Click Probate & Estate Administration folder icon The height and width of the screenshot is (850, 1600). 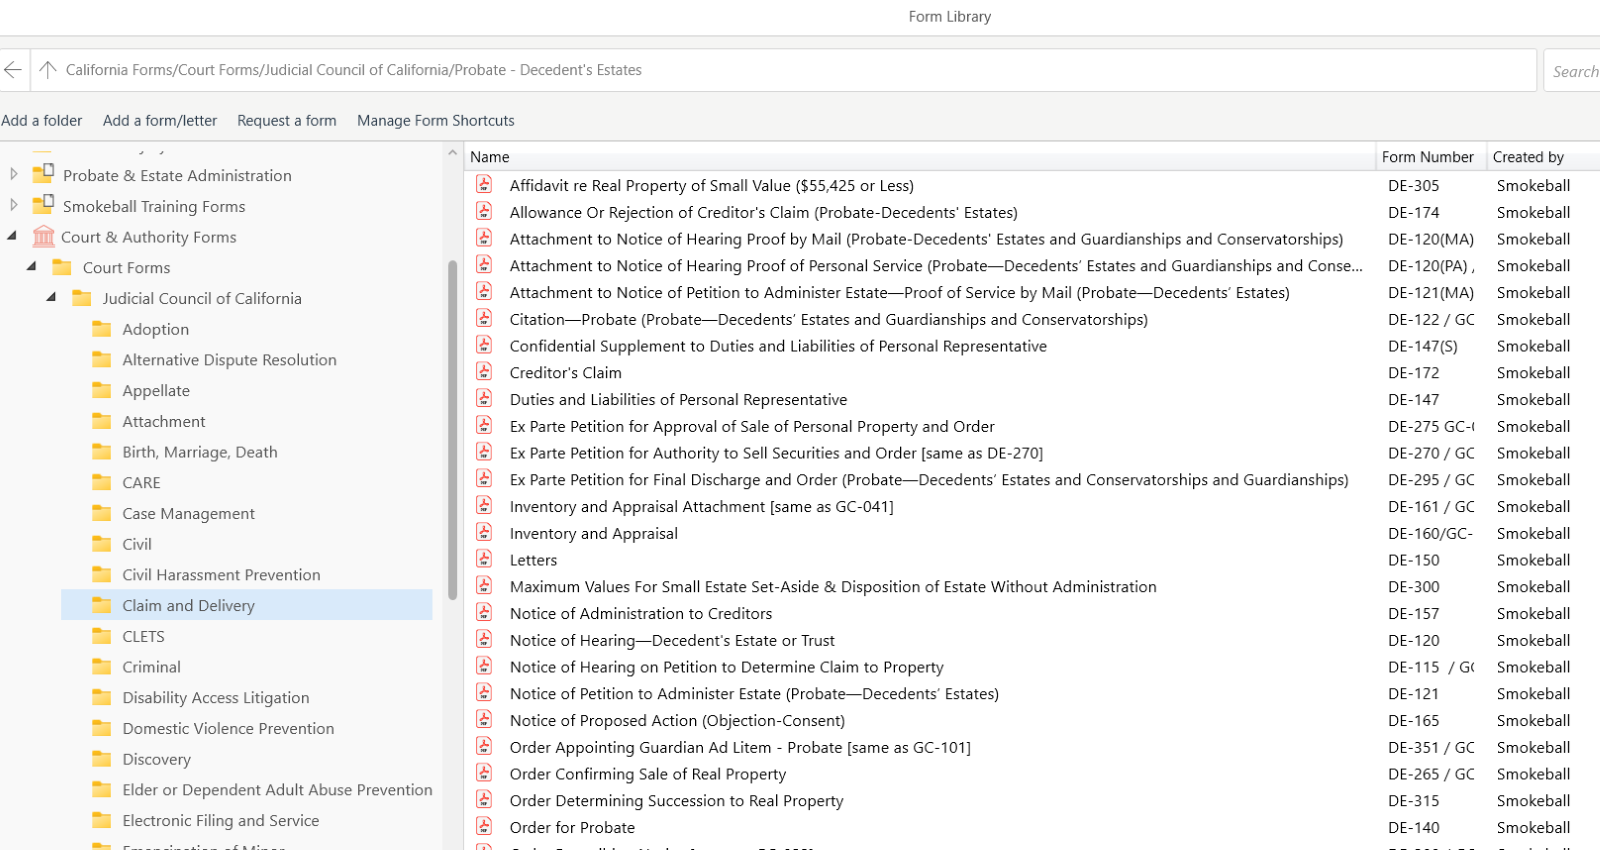point(43,174)
